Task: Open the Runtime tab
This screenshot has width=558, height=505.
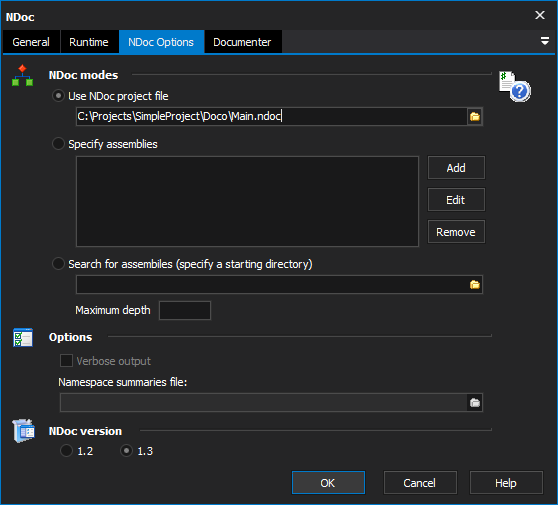Action: click(89, 42)
